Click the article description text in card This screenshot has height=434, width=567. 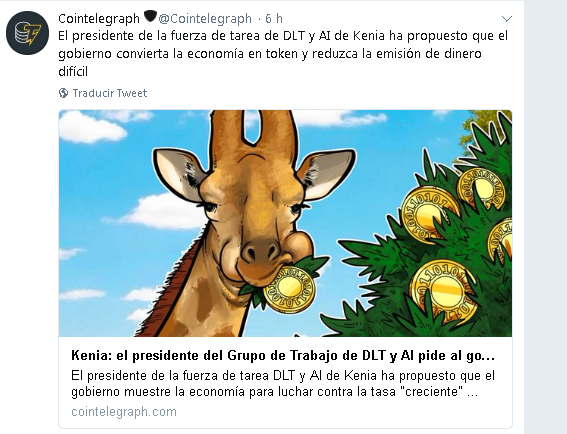coord(283,383)
